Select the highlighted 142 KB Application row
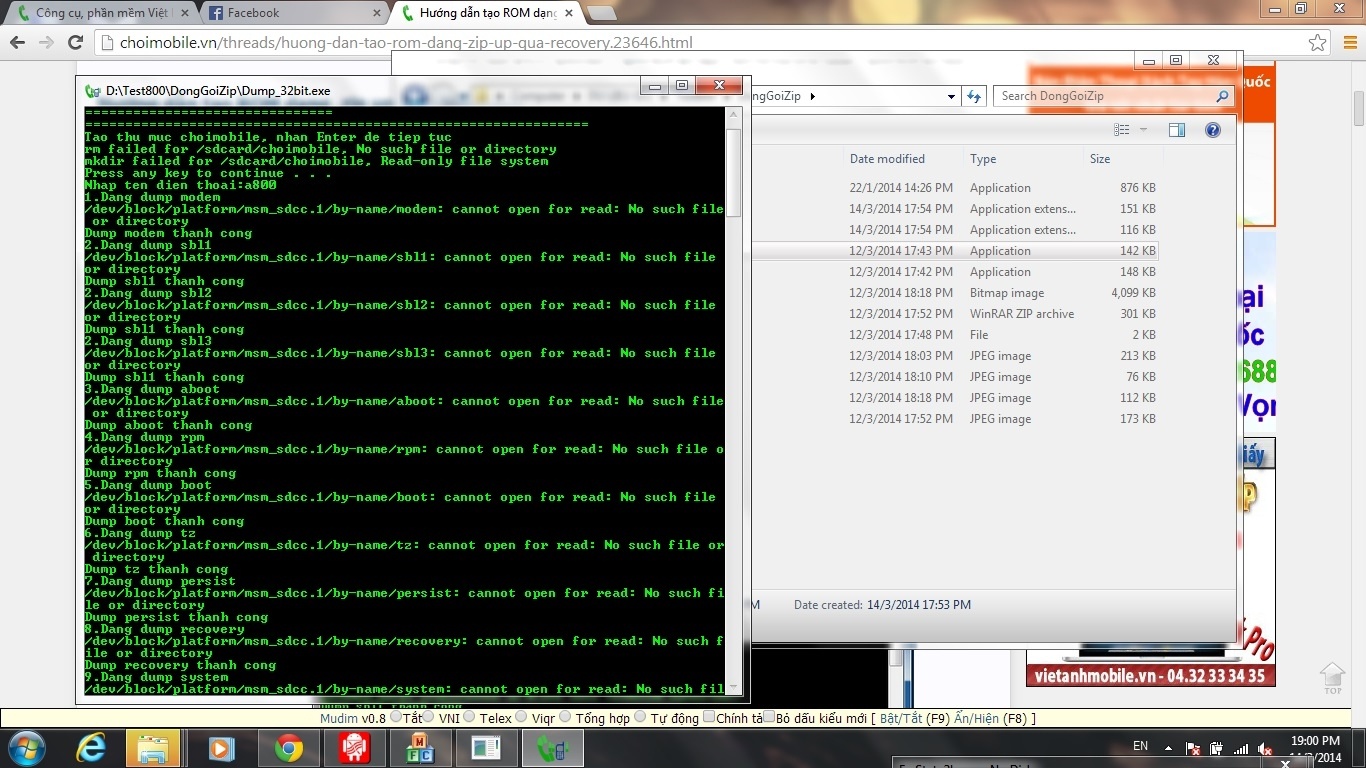The width and height of the screenshot is (1366, 768). coord(954,251)
